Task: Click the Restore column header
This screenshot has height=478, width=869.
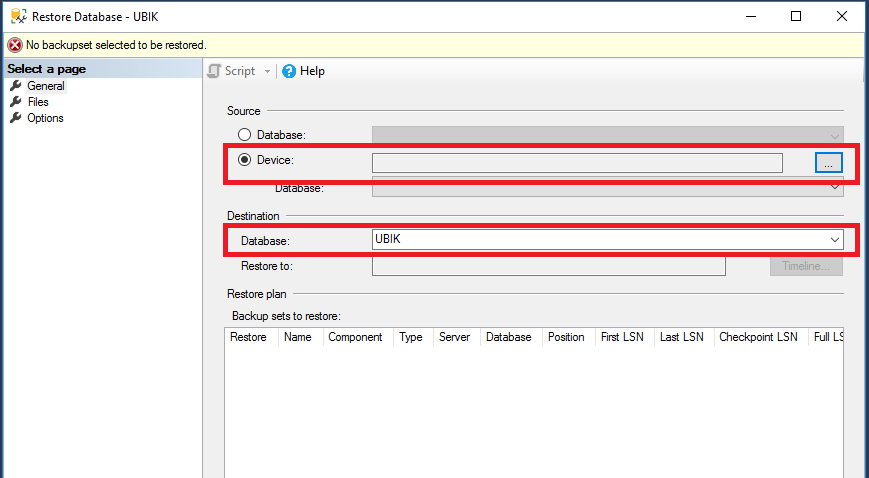Action: tap(248, 337)
